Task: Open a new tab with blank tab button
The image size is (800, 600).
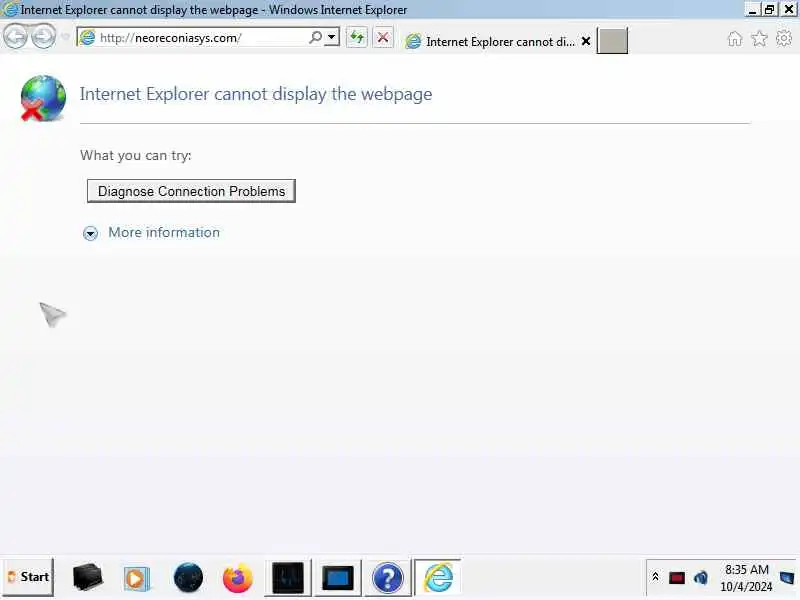Action: pos(612,41)
